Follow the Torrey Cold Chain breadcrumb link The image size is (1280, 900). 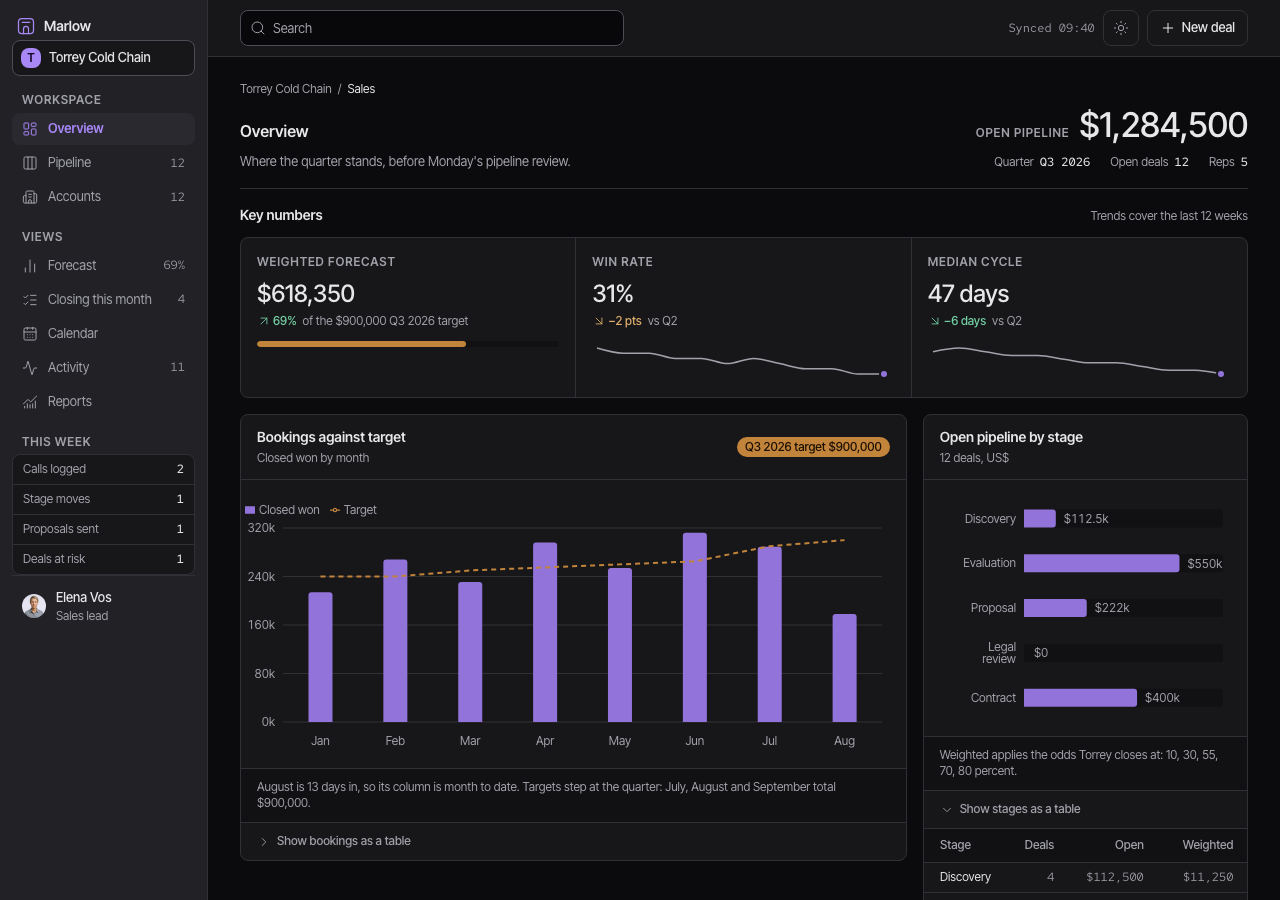[286, 89]
